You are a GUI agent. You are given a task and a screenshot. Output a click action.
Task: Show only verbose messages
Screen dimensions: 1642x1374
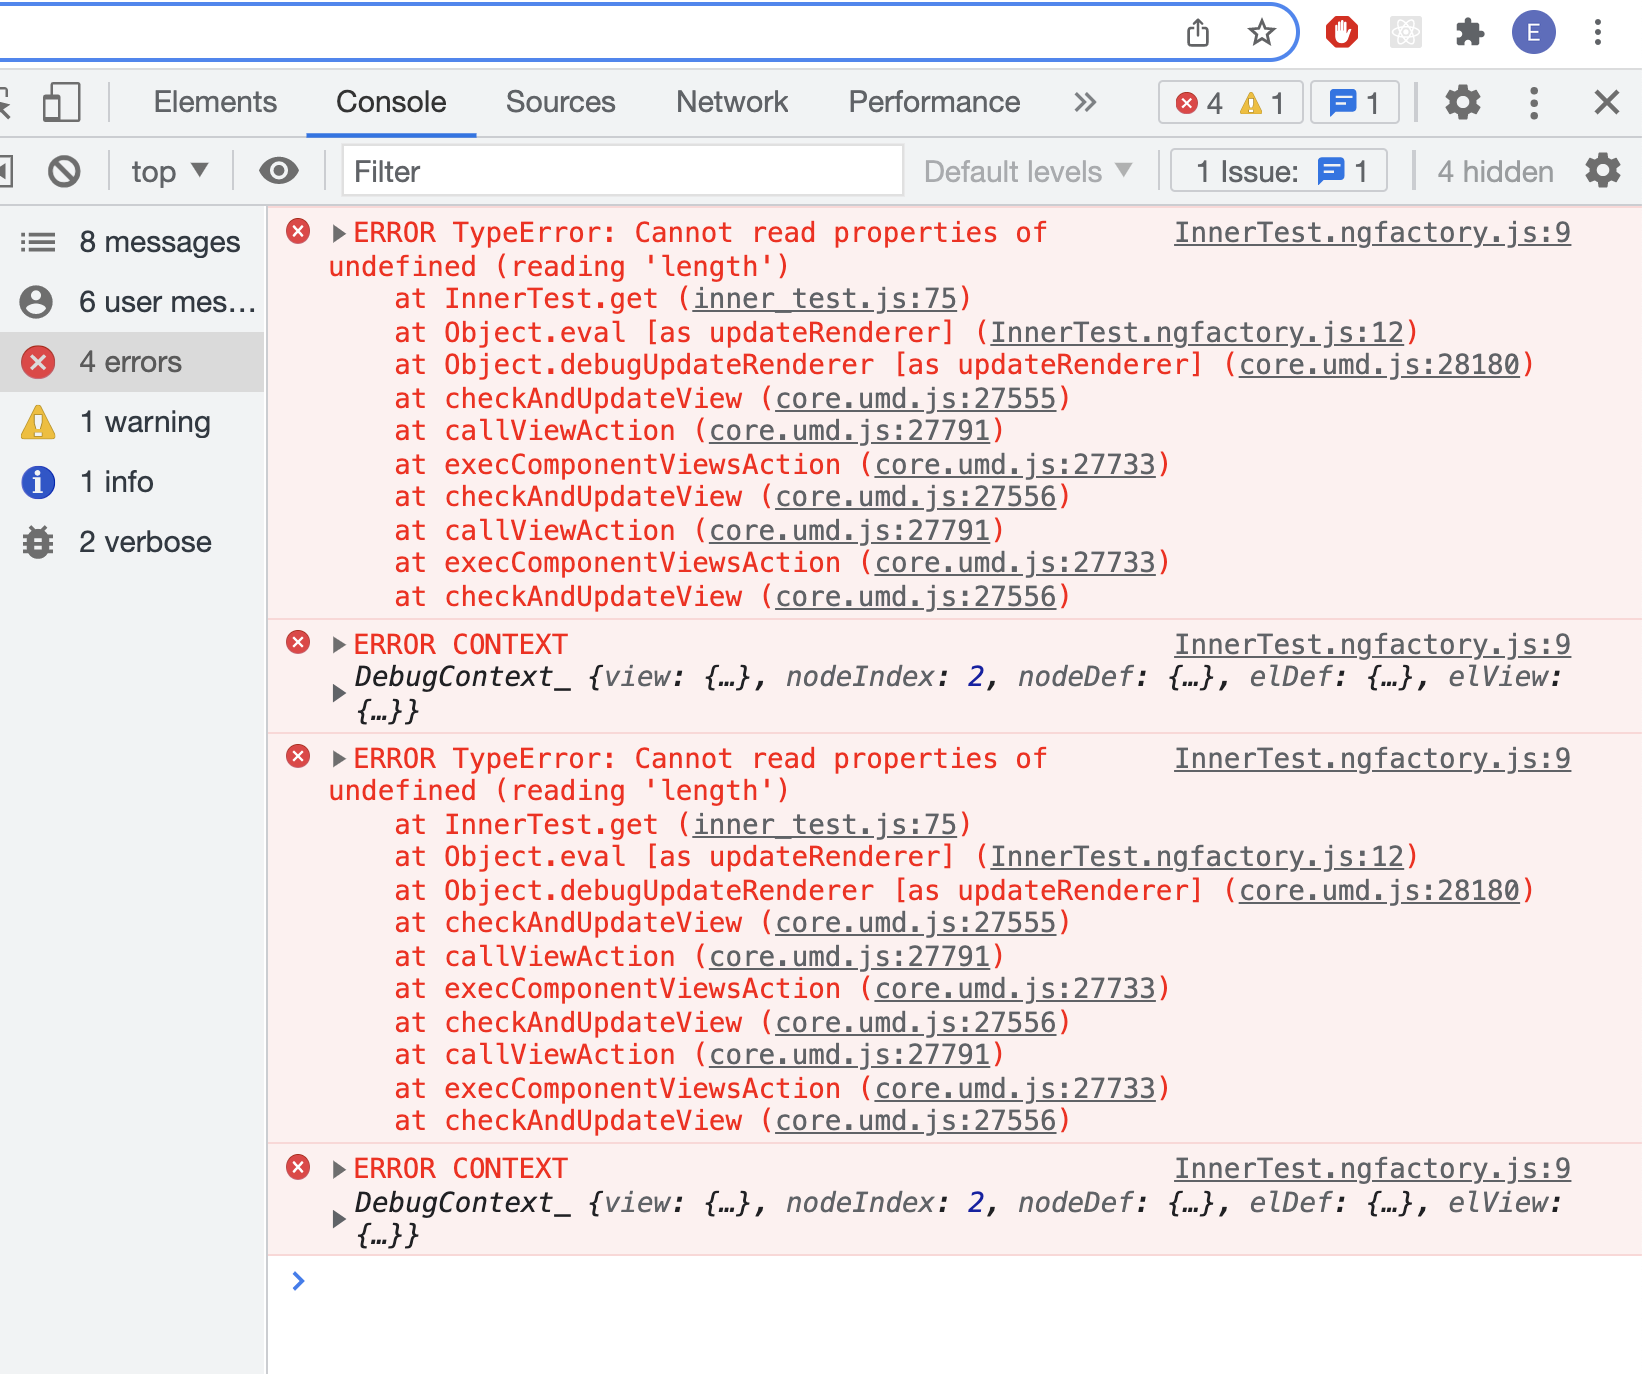point(145,541)
